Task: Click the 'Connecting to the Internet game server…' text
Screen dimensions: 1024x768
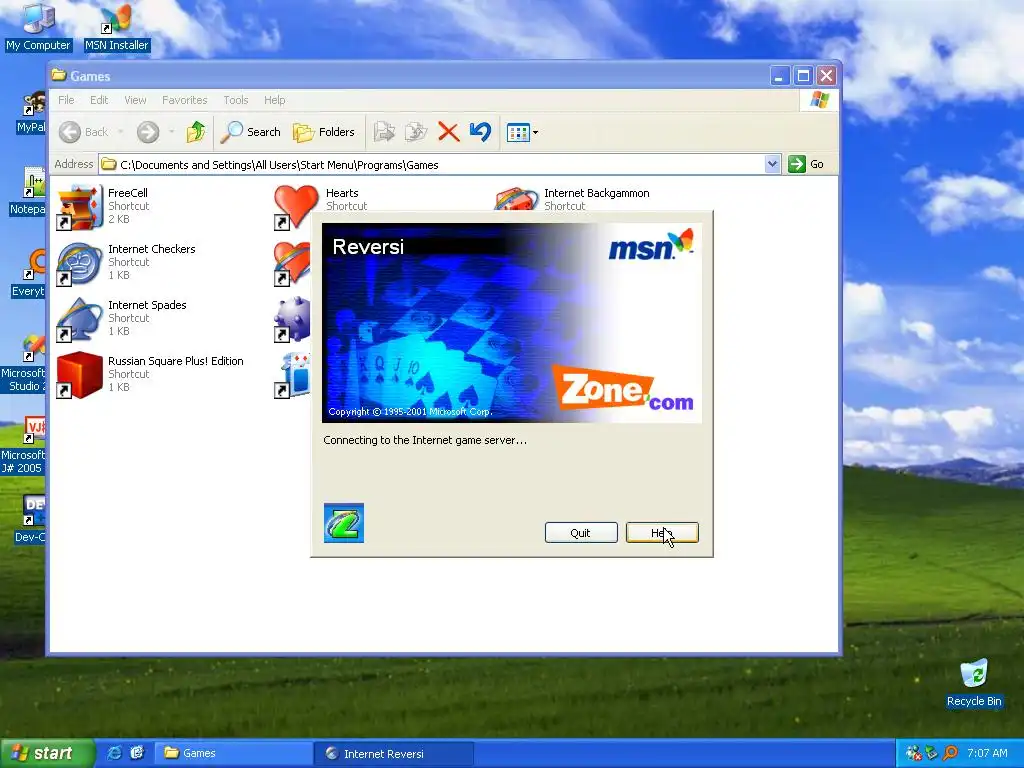Action: tap(425, 440)
